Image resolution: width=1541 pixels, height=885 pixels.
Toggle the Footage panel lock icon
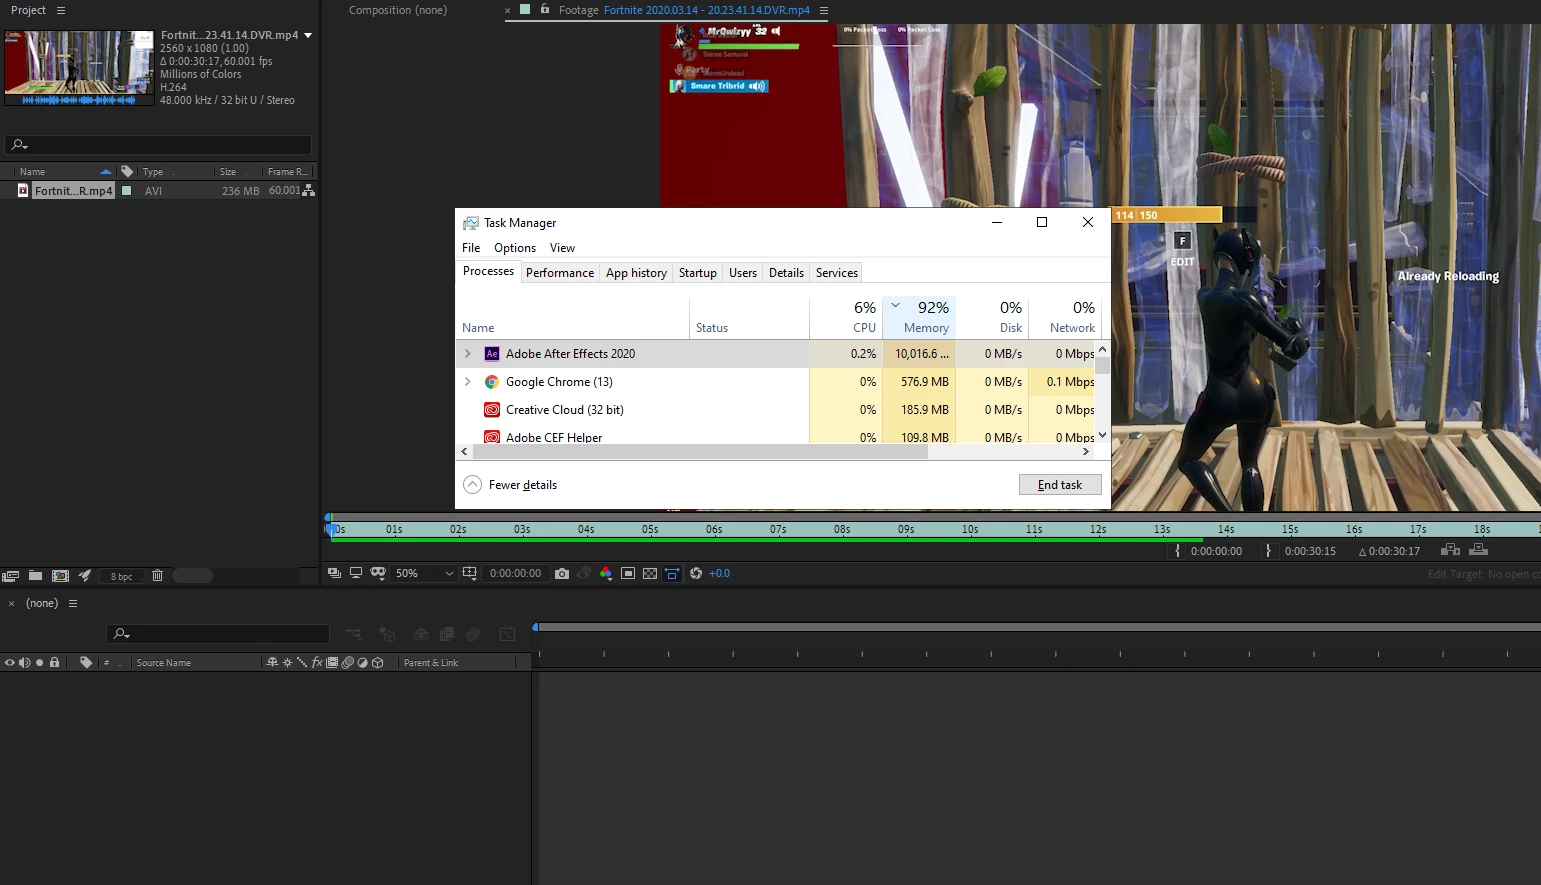(545, 9)
